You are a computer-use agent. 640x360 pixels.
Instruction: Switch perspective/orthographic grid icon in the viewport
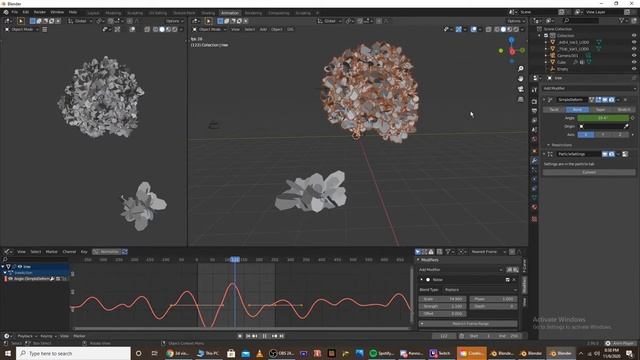tap(520, 99)
